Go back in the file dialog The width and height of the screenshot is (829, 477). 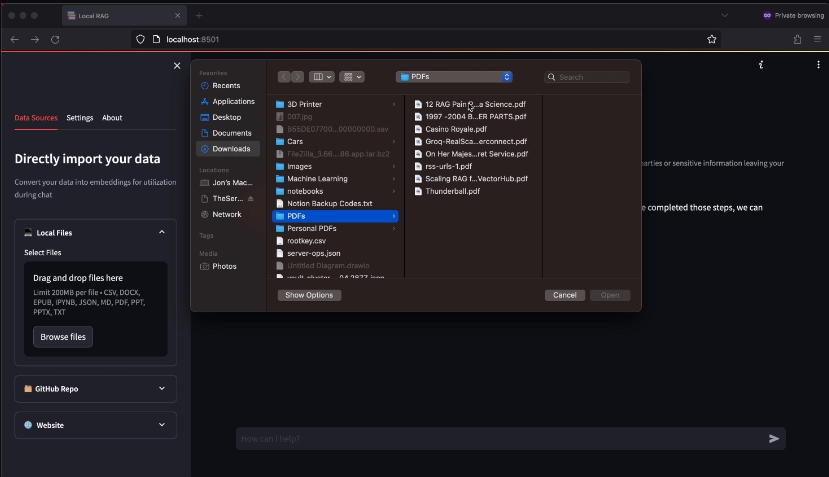click(284, 77)
